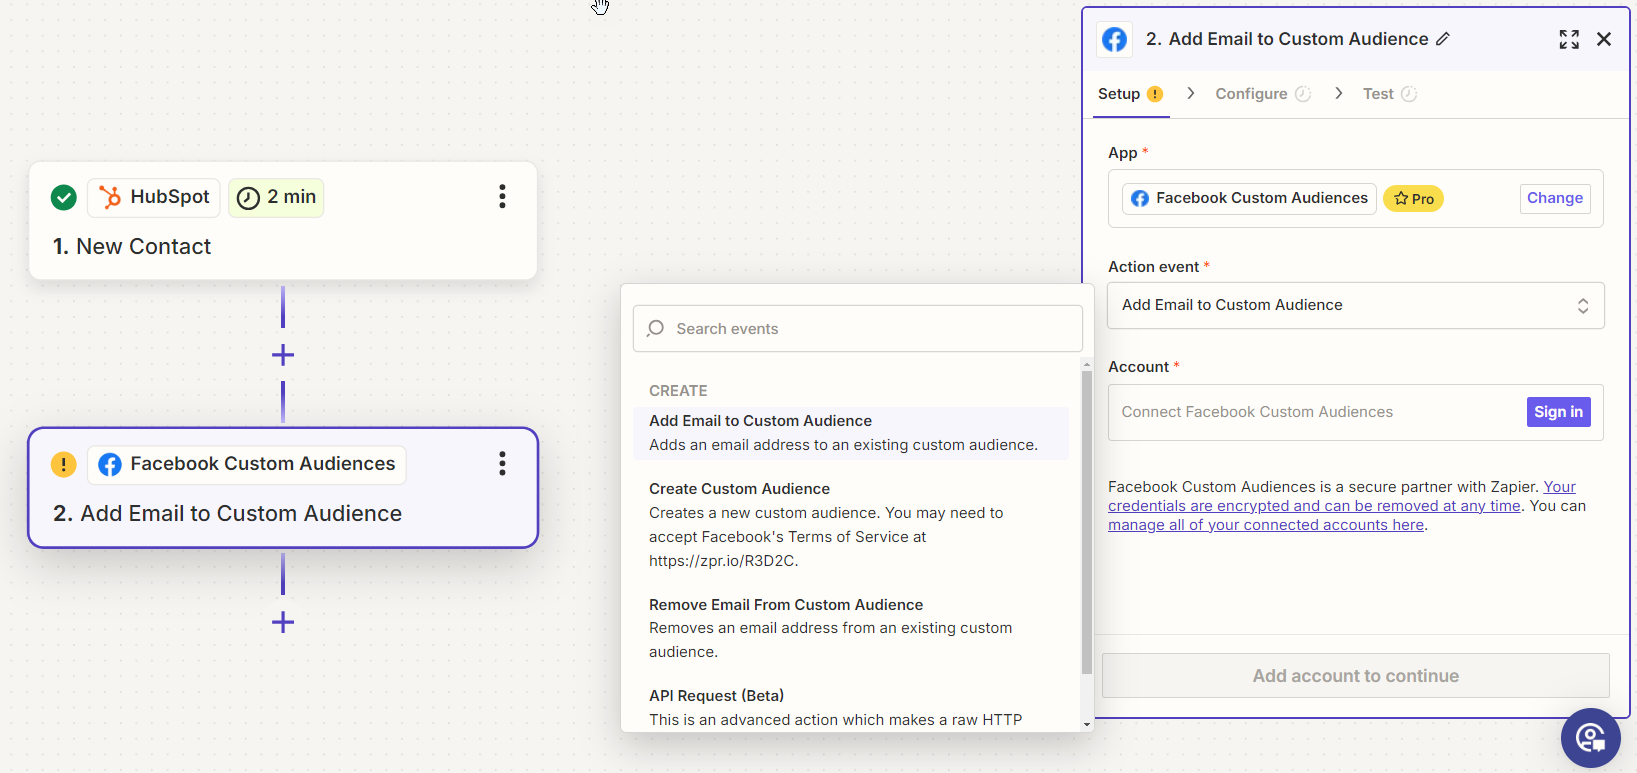The image size is (1637, 773).
Task: Rename the step with the pencil icon
Action: [1443, 39]
